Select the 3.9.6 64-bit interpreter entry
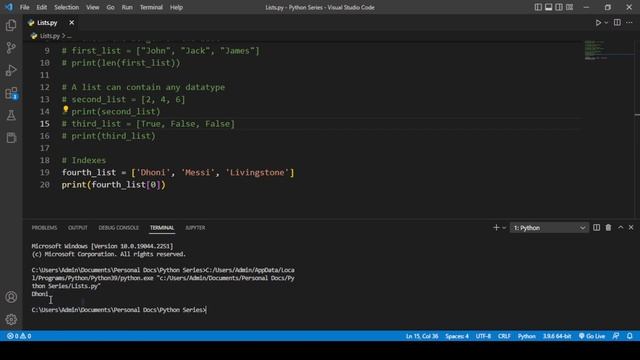The image size is (640, 360). point(557,336)
